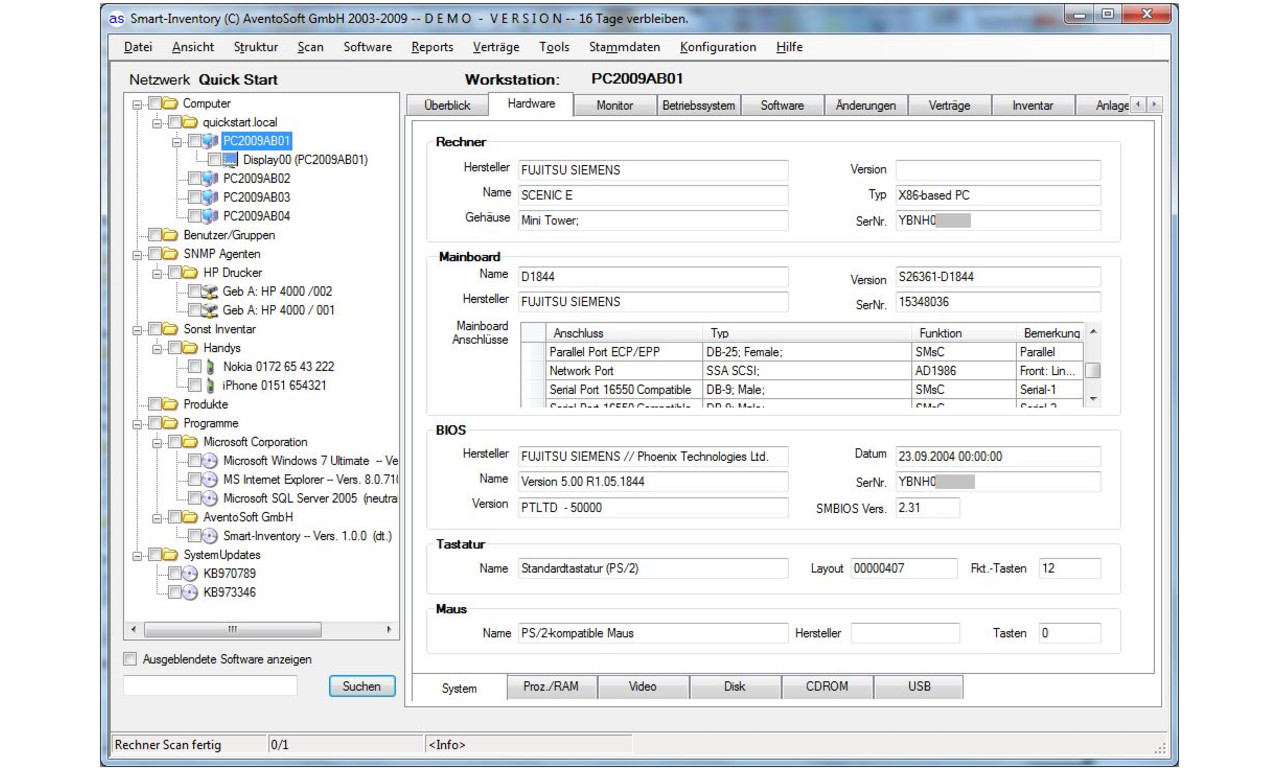Click the folder icon of Microsoft Corporation
This screenshot has width=1280, height=768.
tap(190, 442)
